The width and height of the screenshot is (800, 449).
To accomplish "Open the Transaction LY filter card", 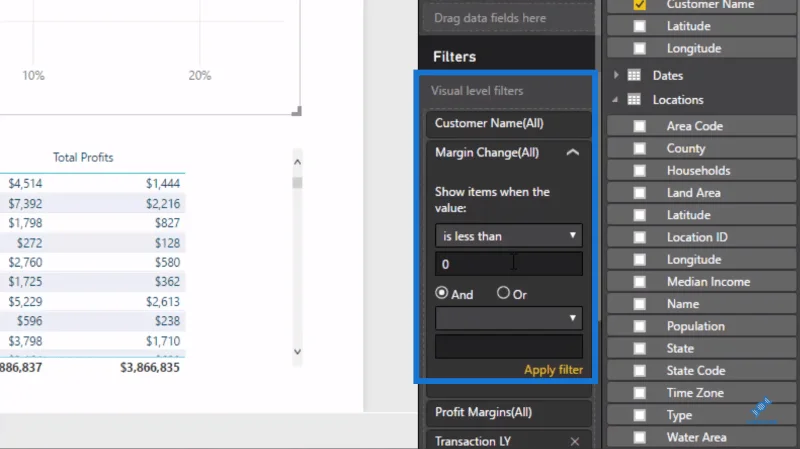I will [x=509, y=440].
